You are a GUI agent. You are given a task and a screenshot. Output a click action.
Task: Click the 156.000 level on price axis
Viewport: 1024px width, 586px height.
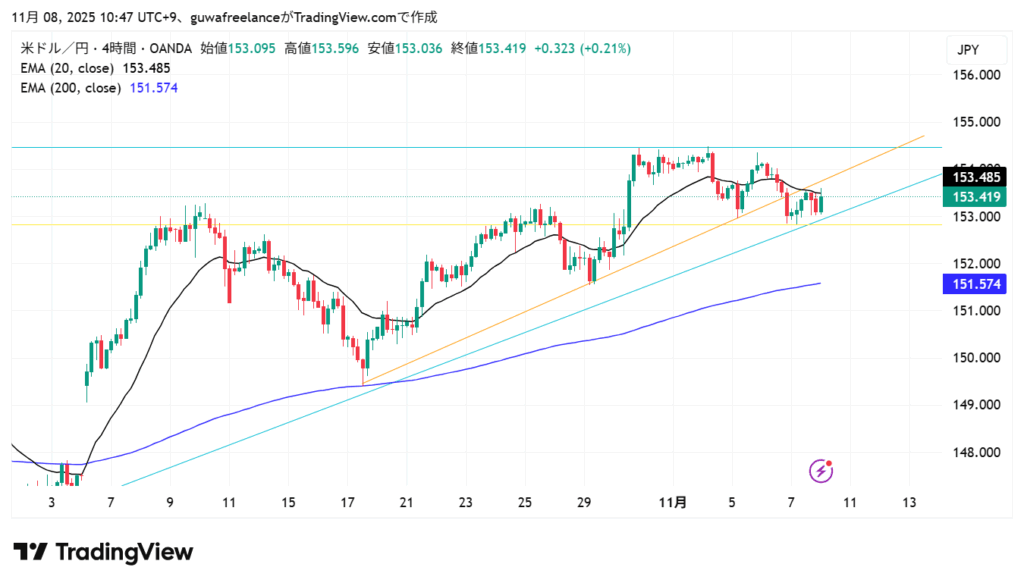pos(976,75)
